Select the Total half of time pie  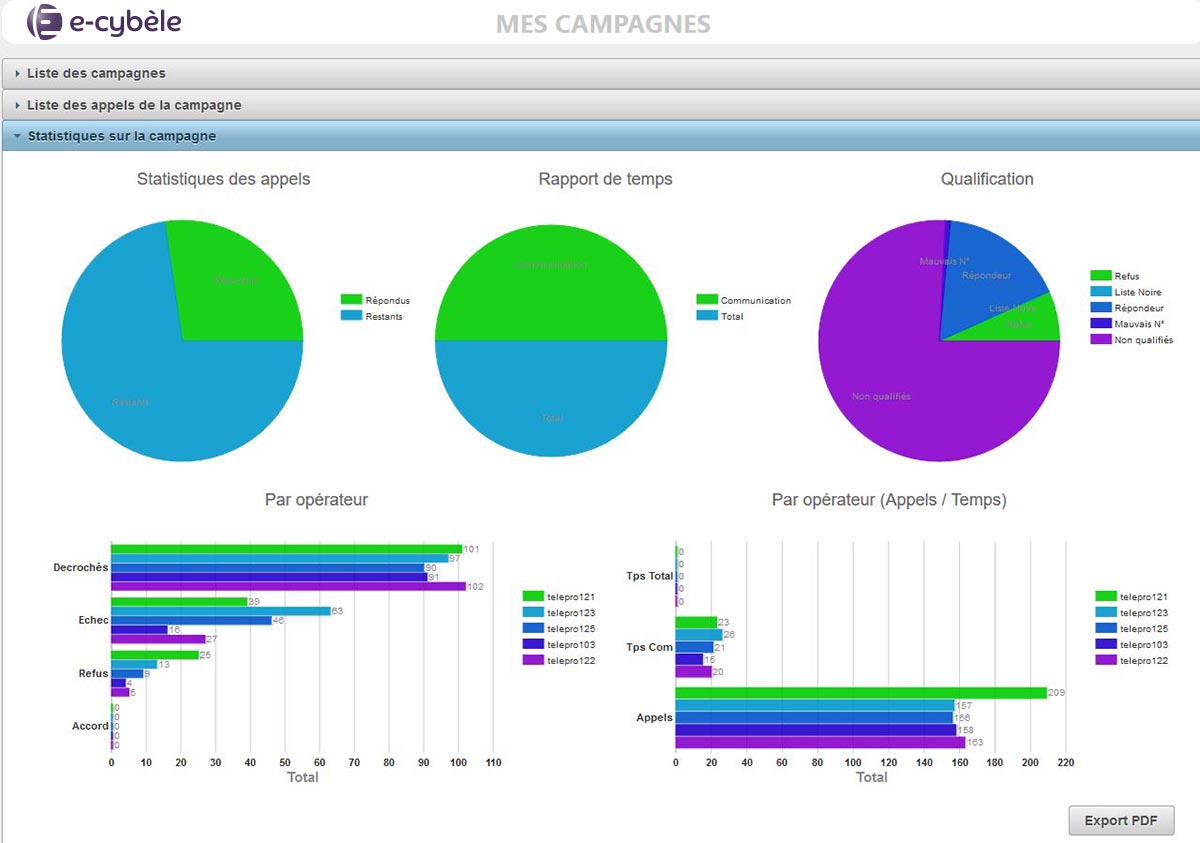tap(551, 400)
